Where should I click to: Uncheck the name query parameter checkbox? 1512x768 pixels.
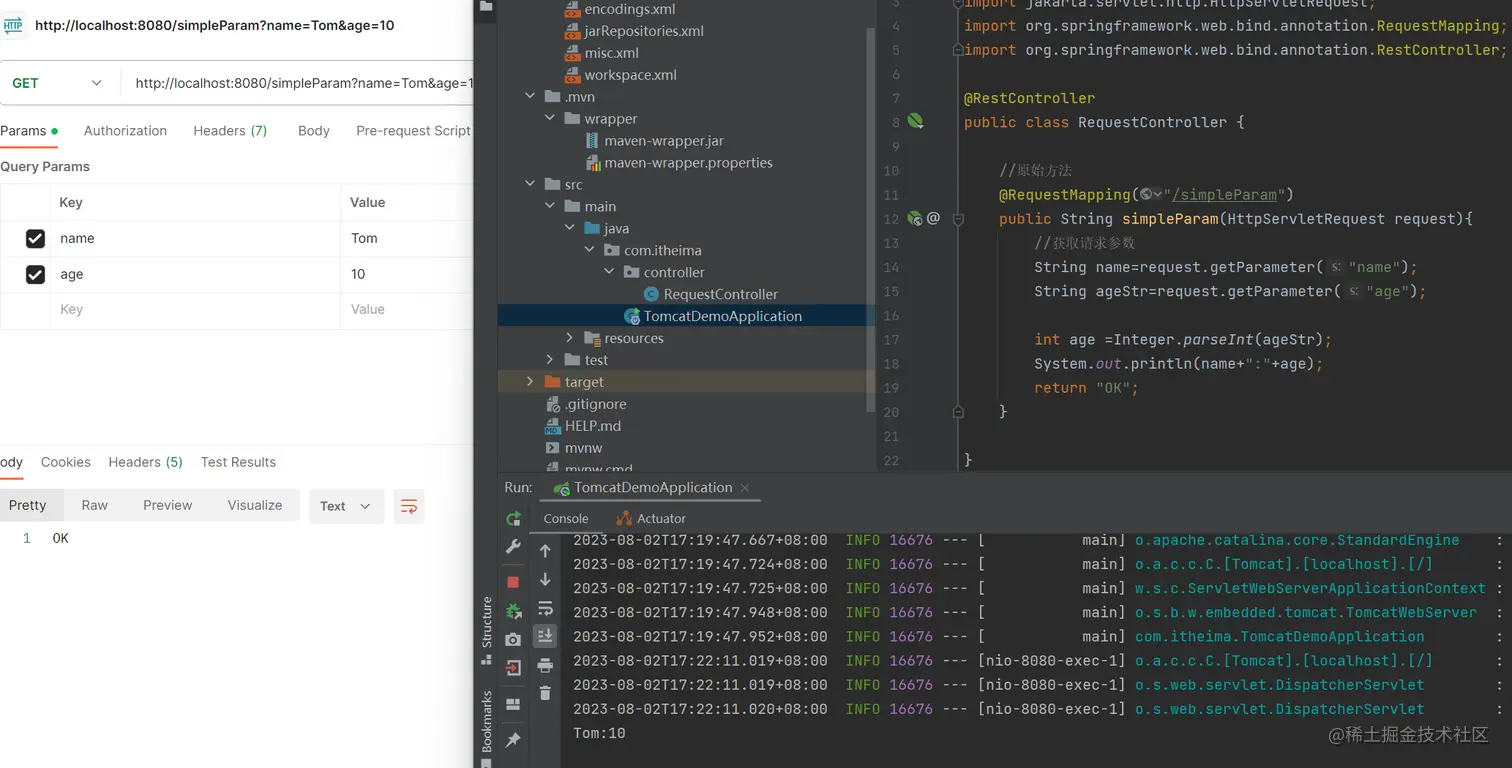[x=35, y=238]
